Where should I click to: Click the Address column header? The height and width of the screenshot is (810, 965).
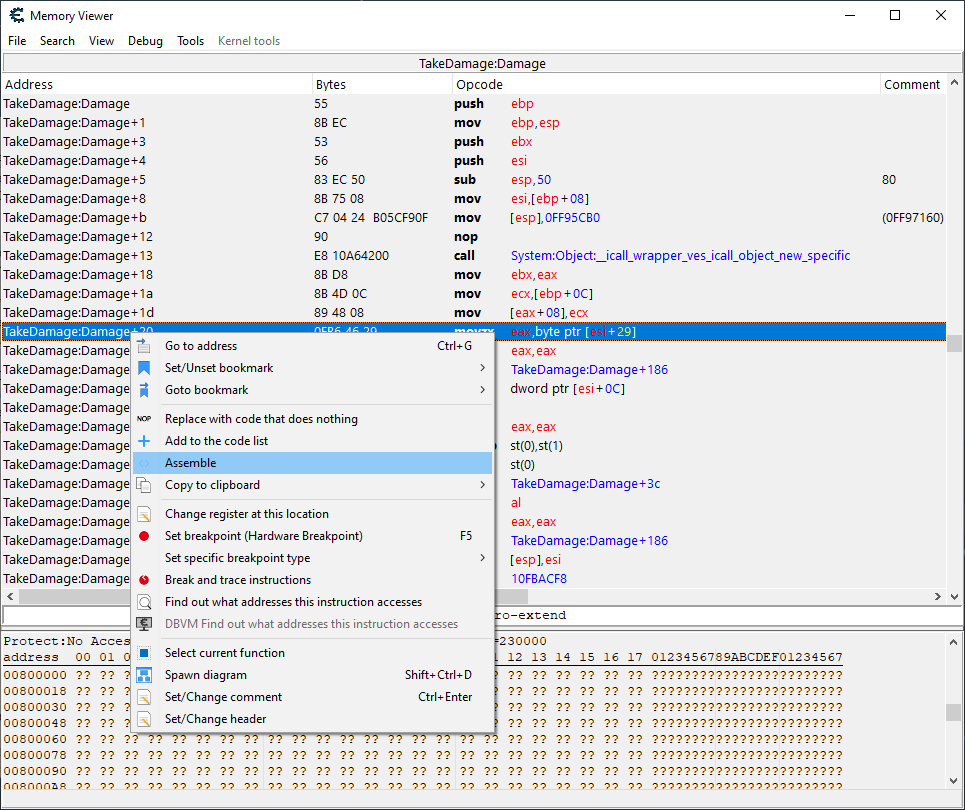click(x=158, y=84)
